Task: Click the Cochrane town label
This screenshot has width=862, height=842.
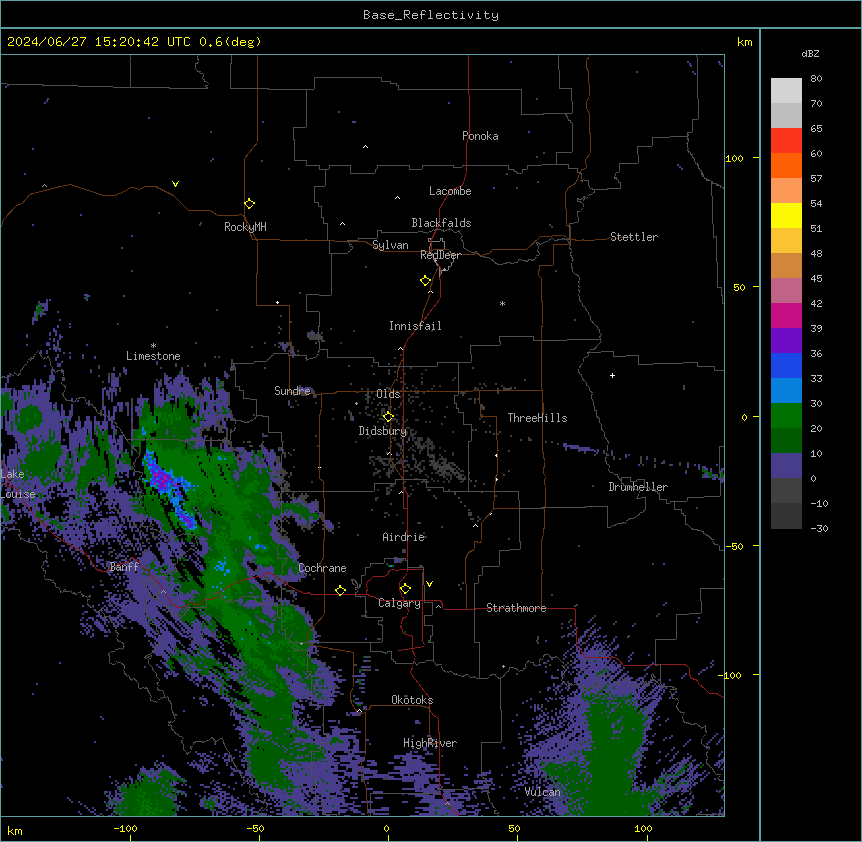Action: point(322,568)
